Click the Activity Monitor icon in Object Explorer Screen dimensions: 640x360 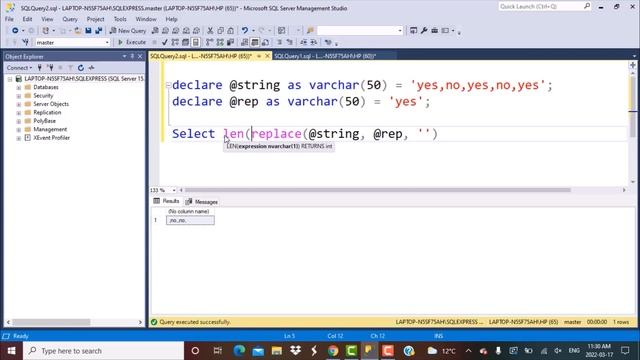[x=91, y=68]
